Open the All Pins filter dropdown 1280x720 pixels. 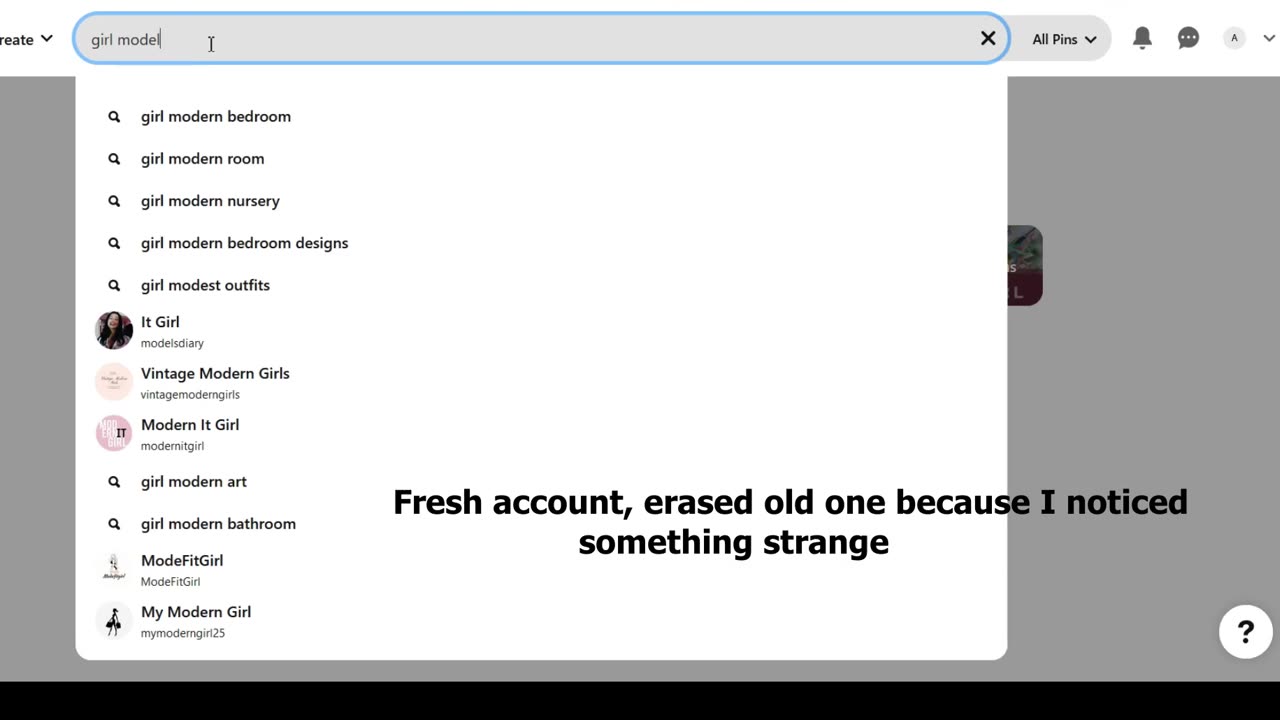coord(1064,39)
